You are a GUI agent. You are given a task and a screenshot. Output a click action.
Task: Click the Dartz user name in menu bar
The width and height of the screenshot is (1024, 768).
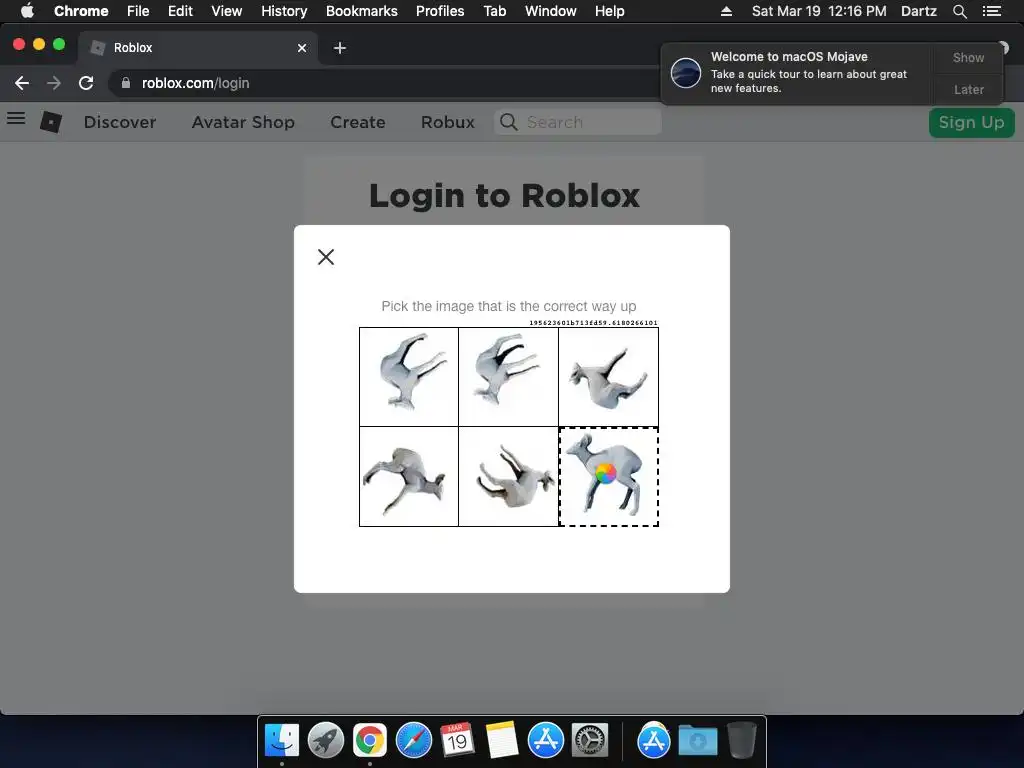coord(918,11)
